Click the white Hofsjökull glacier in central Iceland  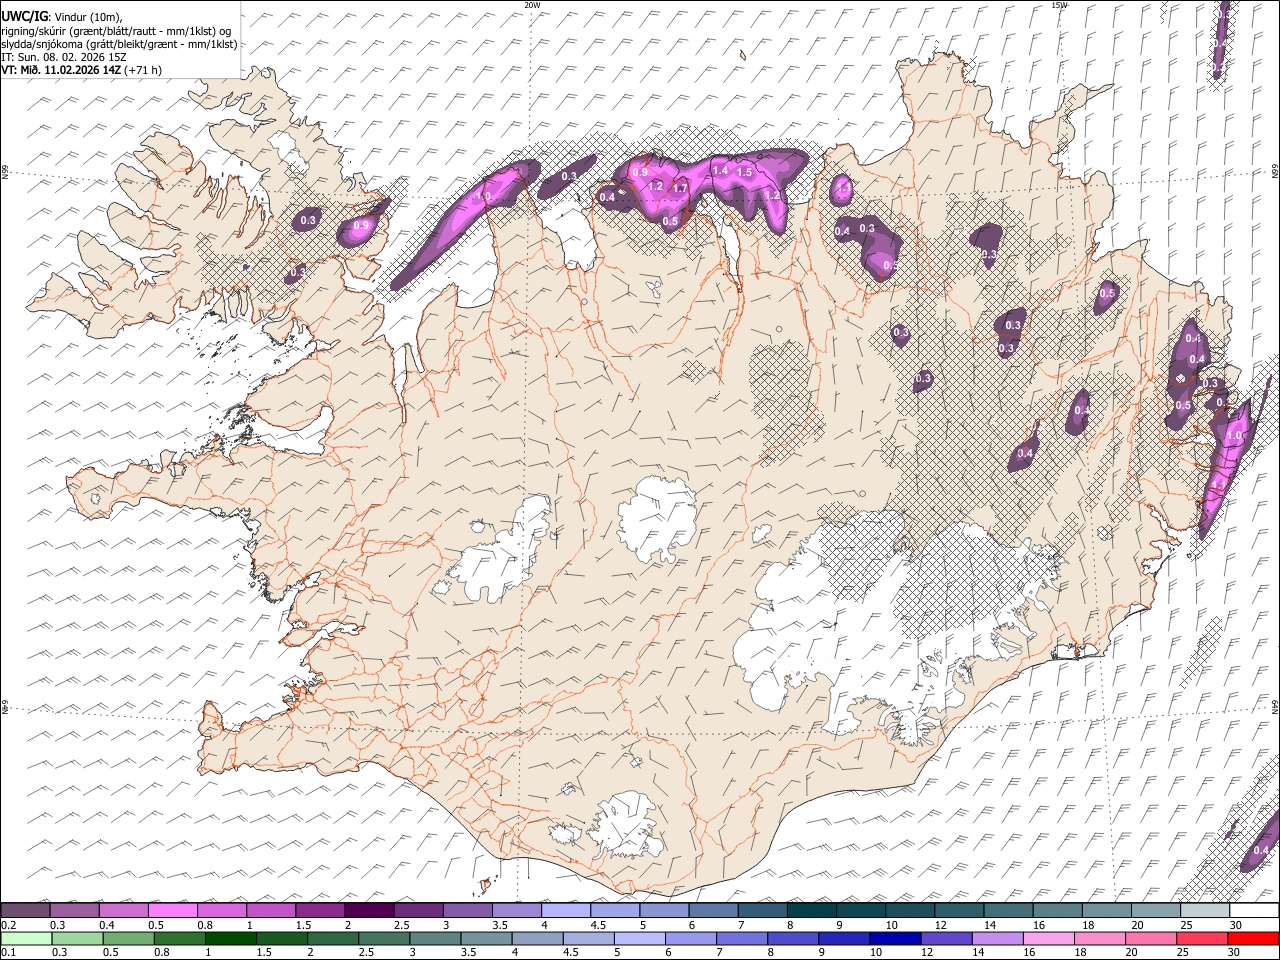click(658, 519)
